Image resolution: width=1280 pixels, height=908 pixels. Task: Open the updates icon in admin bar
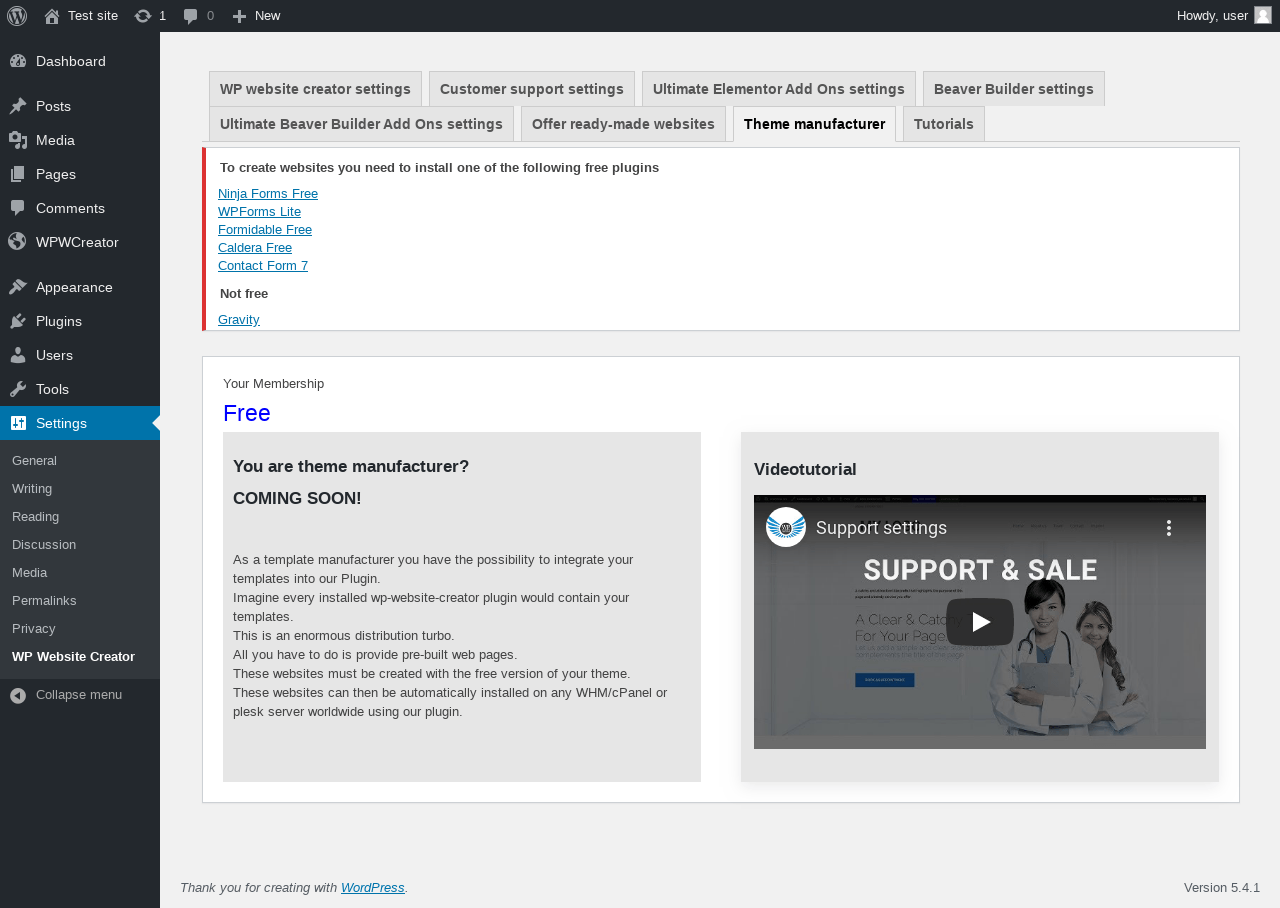point(143,16)
